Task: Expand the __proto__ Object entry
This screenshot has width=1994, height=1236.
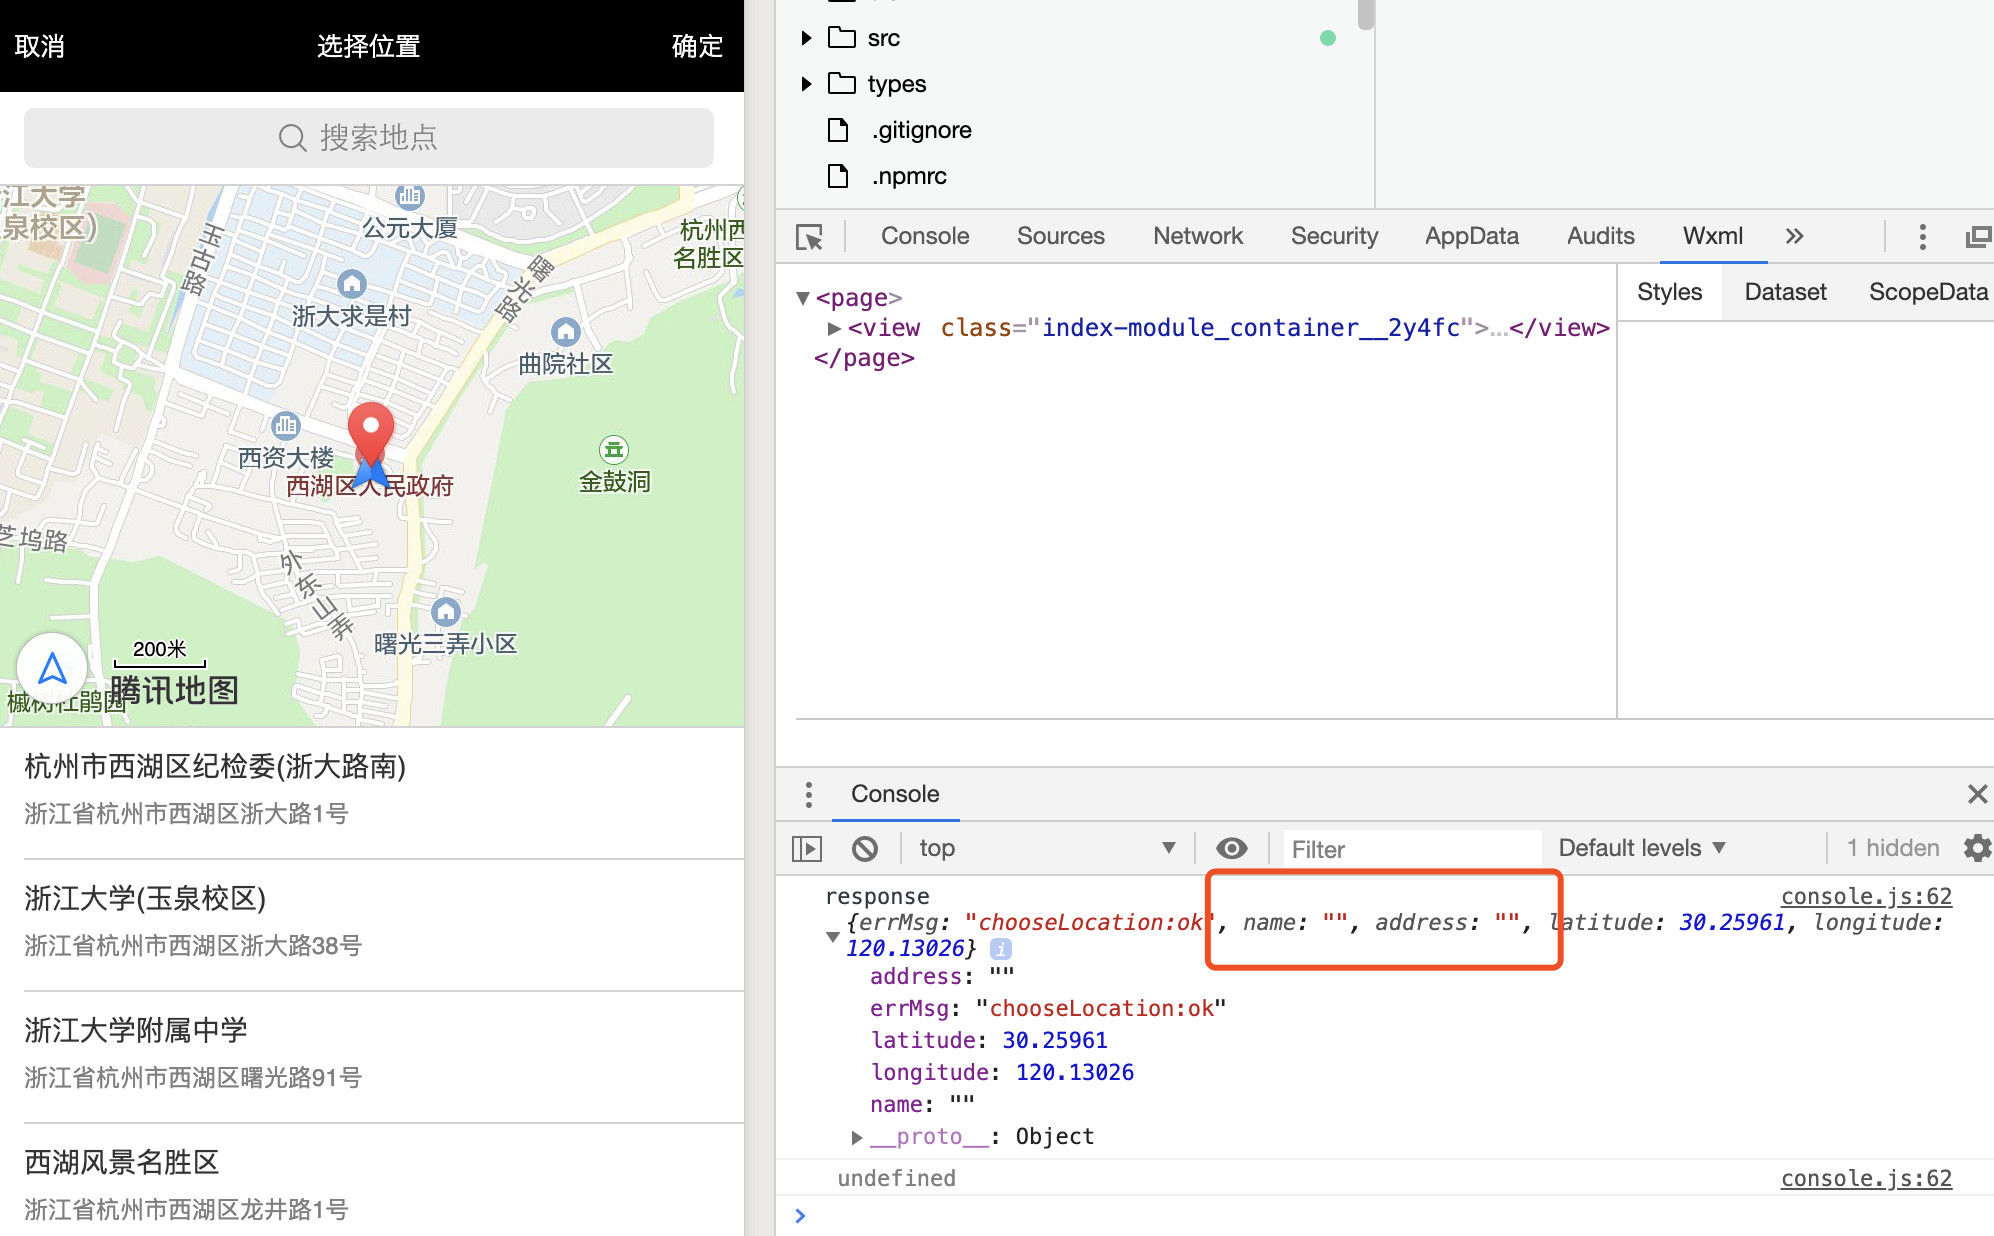Action: tap(857, 1137)
